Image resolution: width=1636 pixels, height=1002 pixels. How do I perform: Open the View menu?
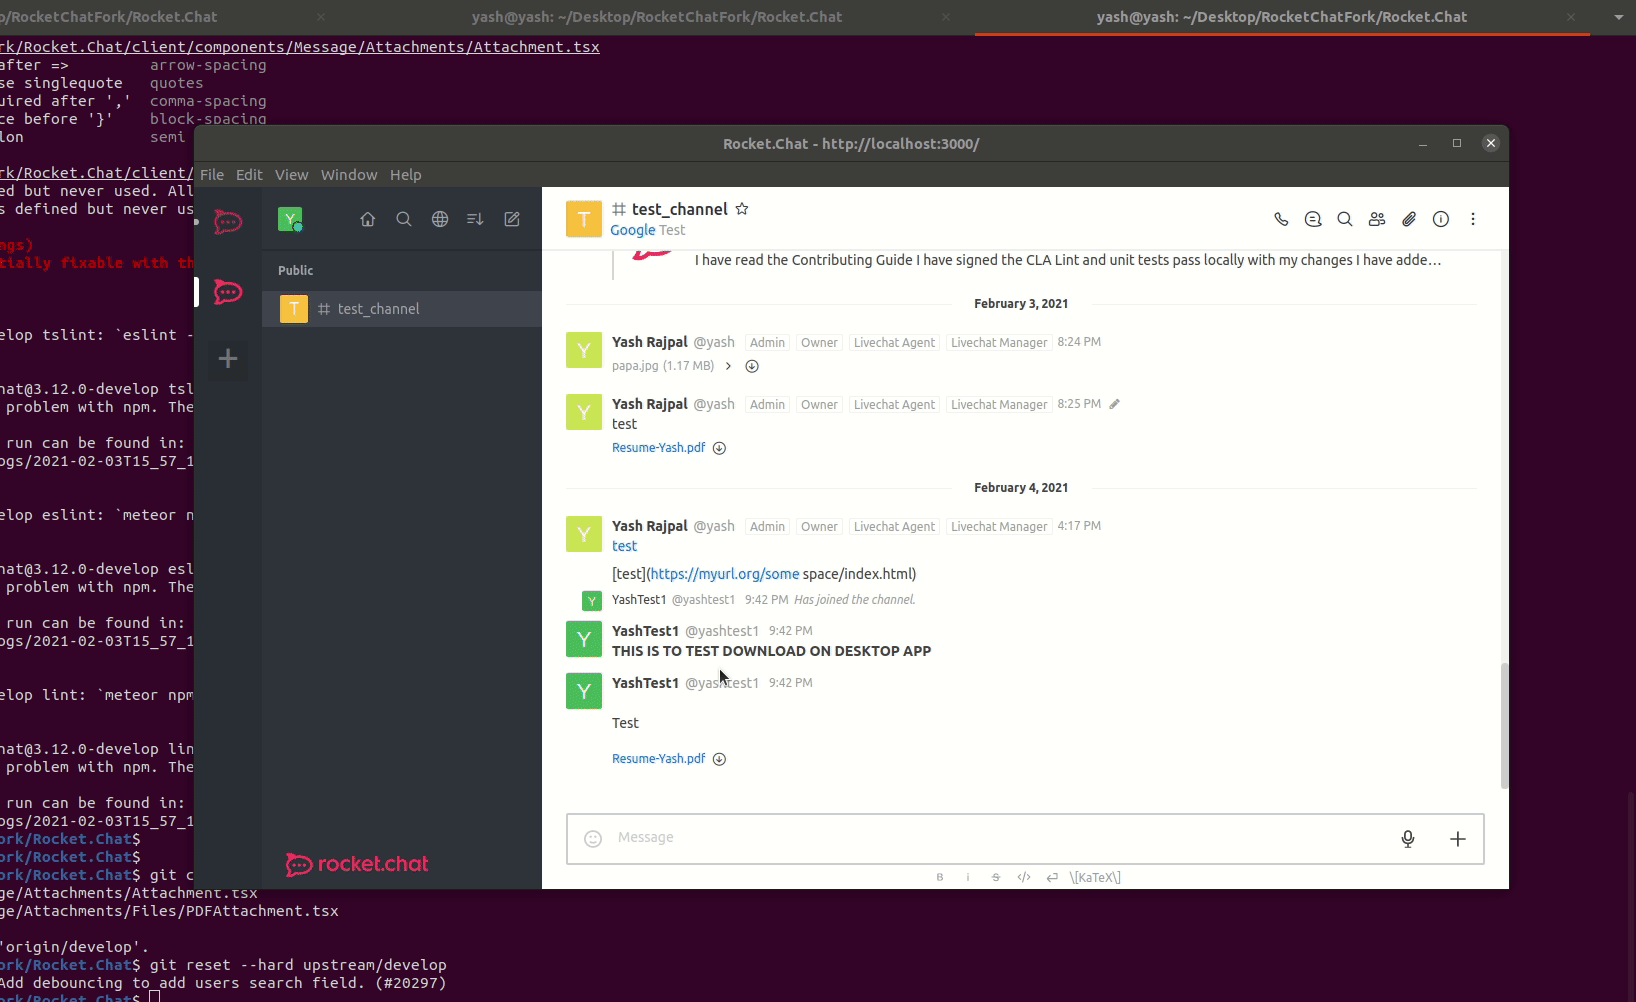[x=291, y=174]
